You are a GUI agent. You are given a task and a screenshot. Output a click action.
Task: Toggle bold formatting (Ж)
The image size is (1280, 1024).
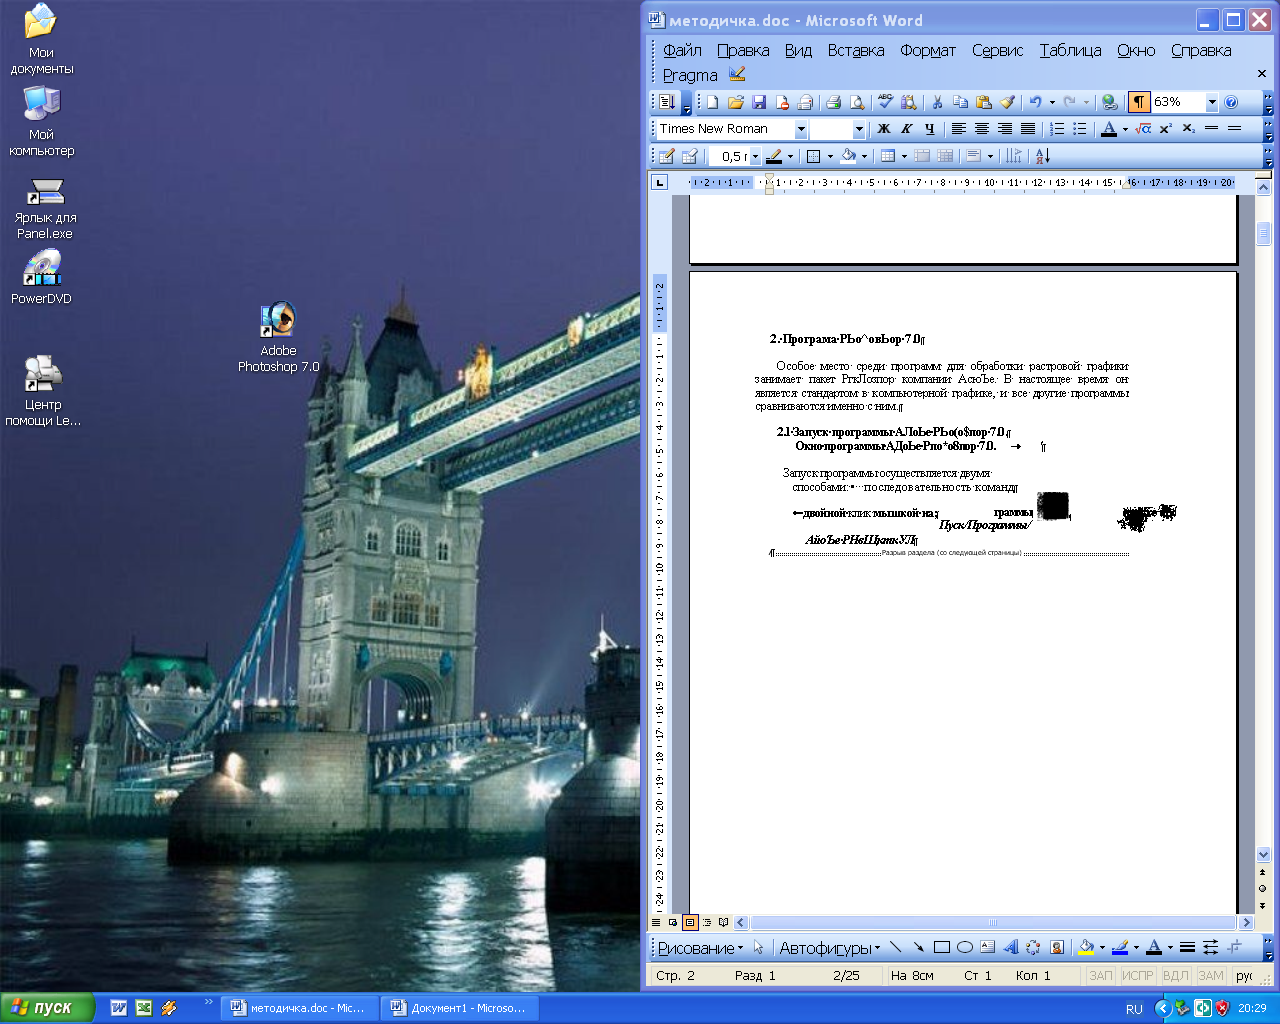(x=884, y=129)
